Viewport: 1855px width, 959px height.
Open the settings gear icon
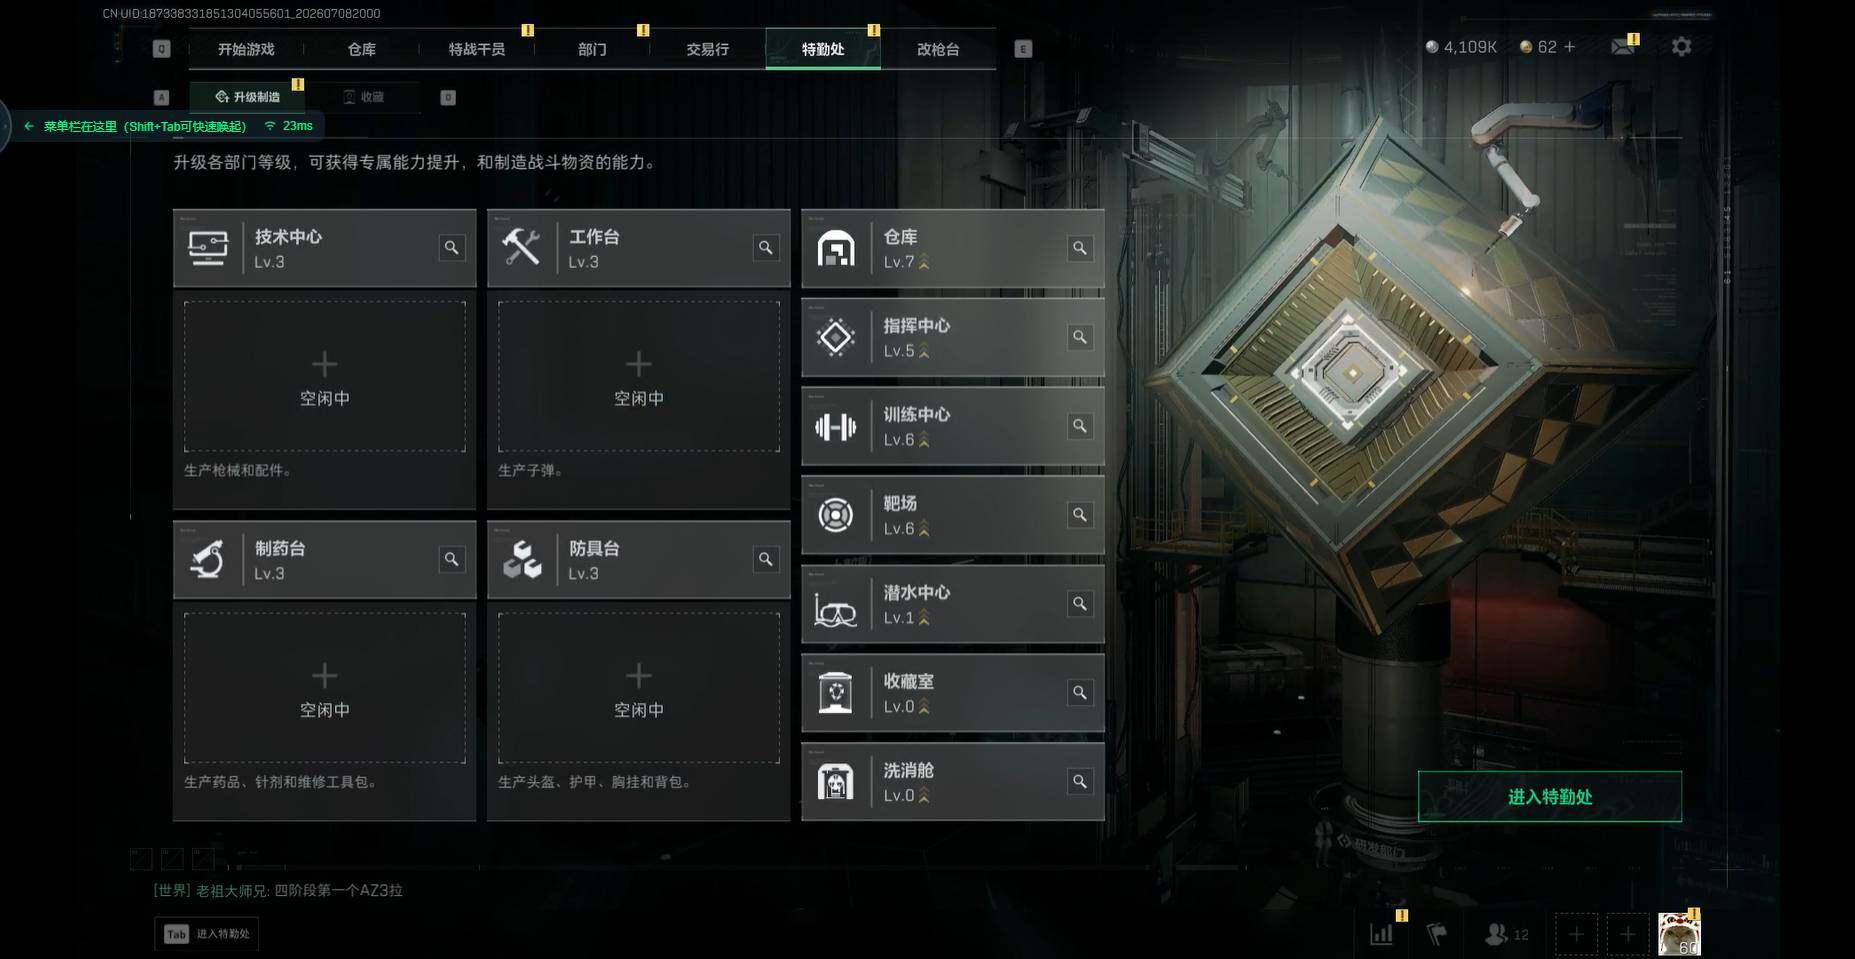click(x=1681, y=47)
